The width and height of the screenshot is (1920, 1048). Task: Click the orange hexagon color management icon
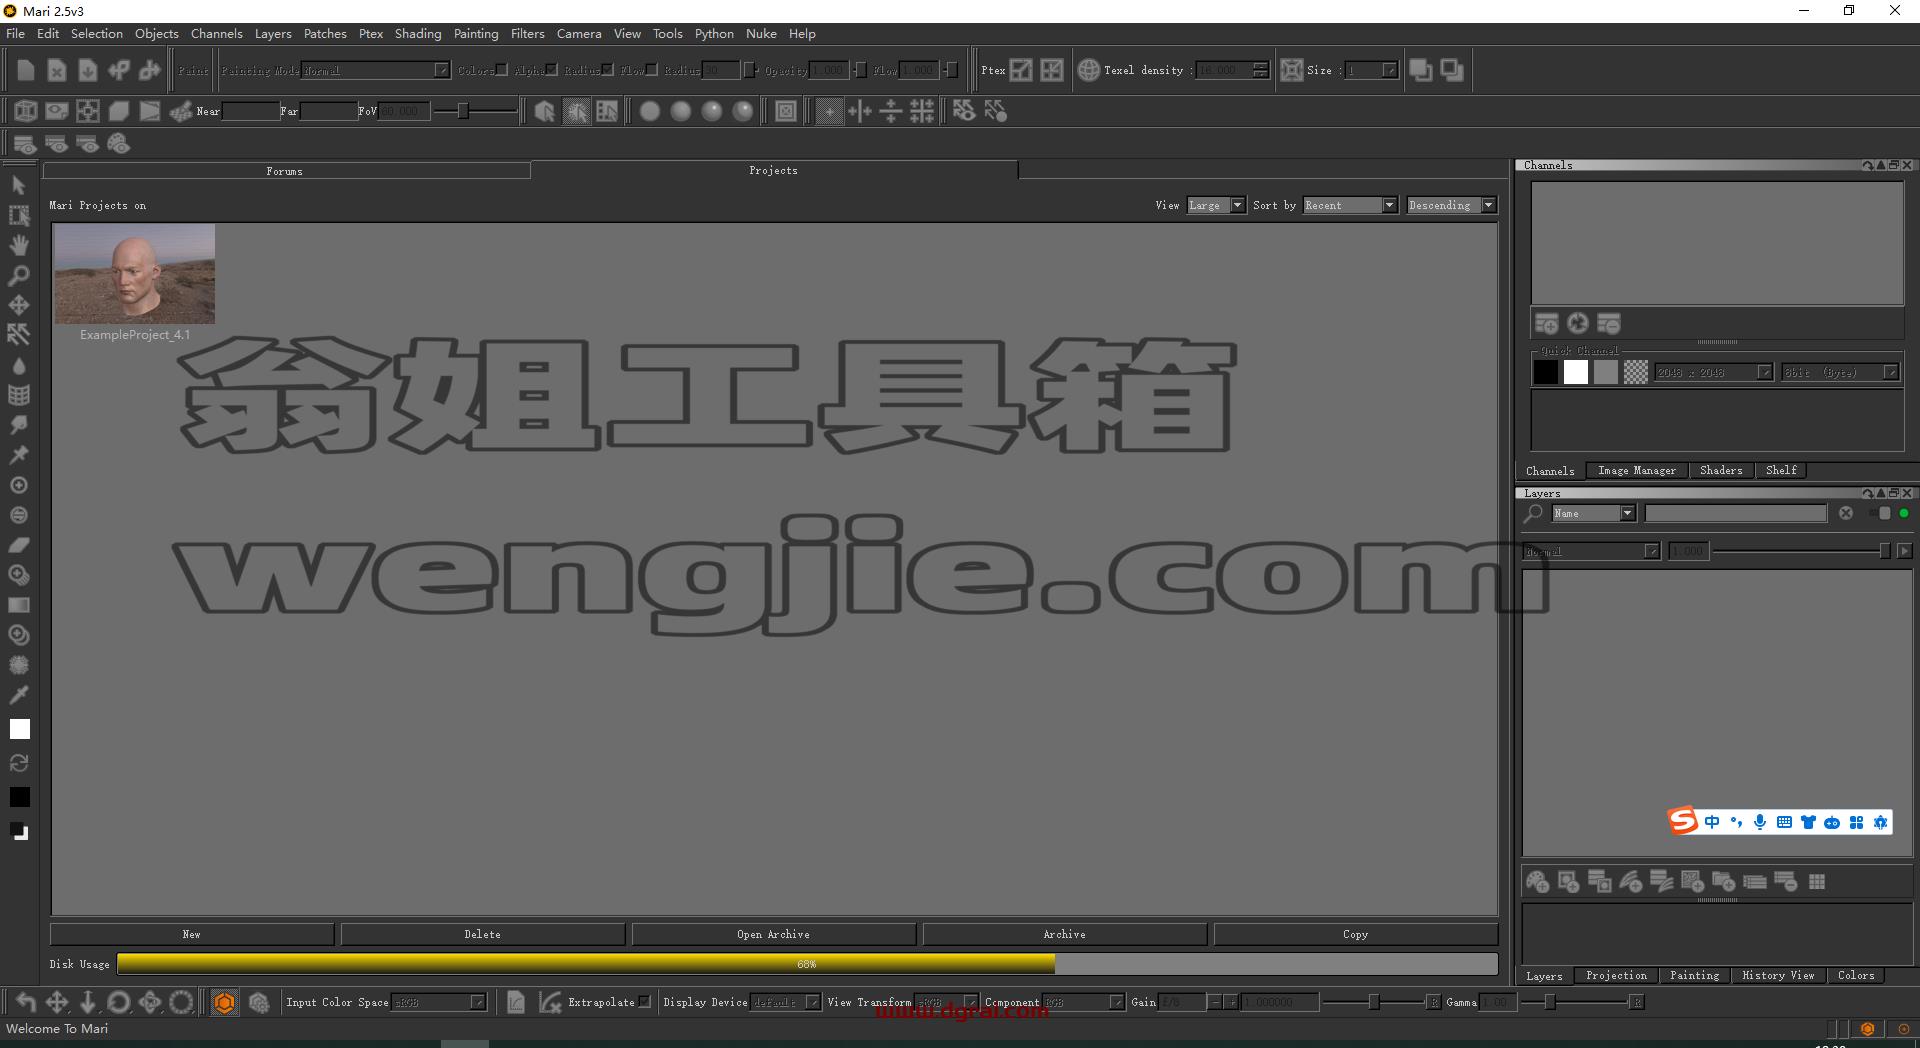click(225, 1002)
